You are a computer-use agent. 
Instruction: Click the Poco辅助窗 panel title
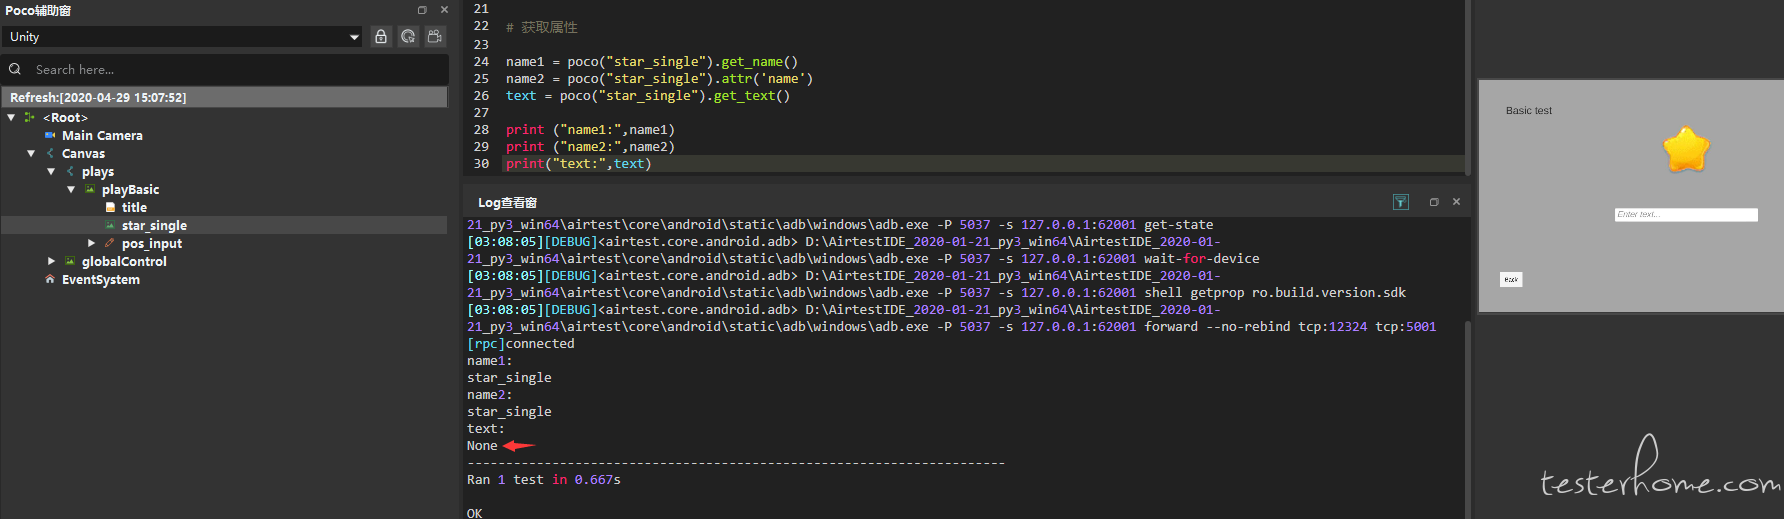(x=38, y=10)
